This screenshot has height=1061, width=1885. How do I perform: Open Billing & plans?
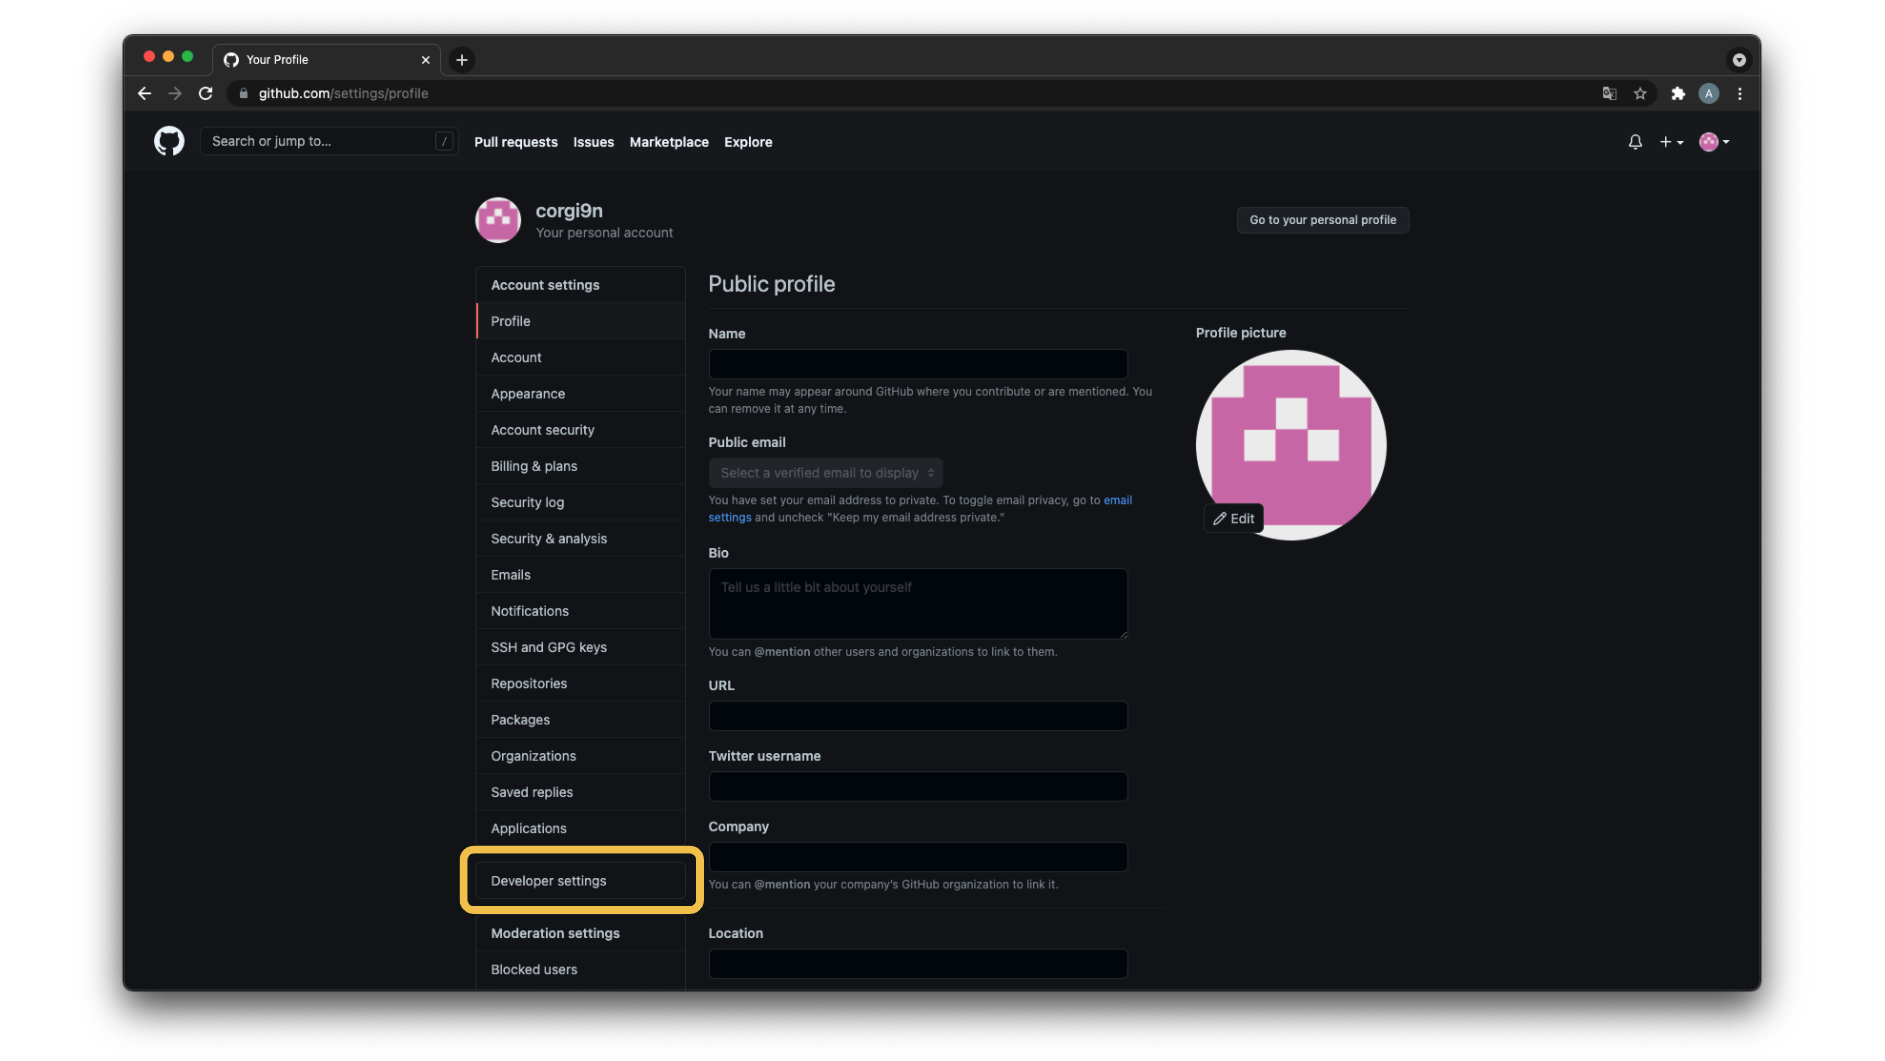tap(580, 466)
